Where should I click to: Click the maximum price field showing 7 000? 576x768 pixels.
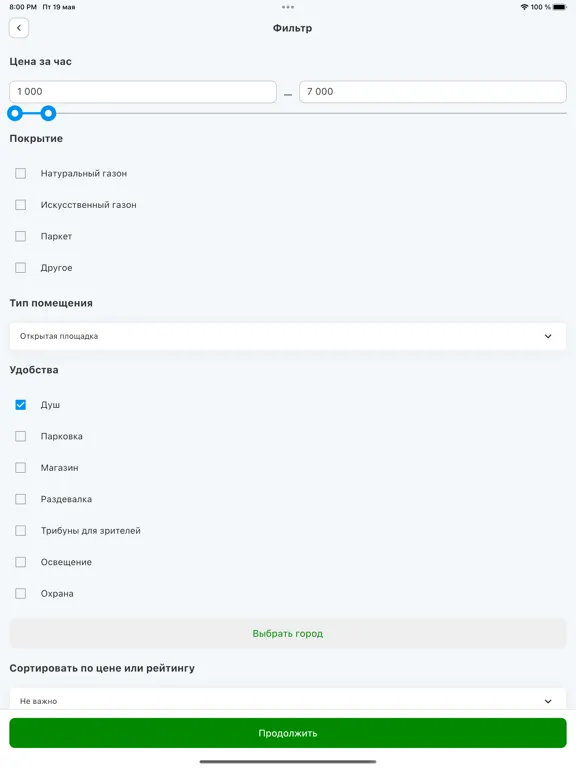tap(433, 92)
